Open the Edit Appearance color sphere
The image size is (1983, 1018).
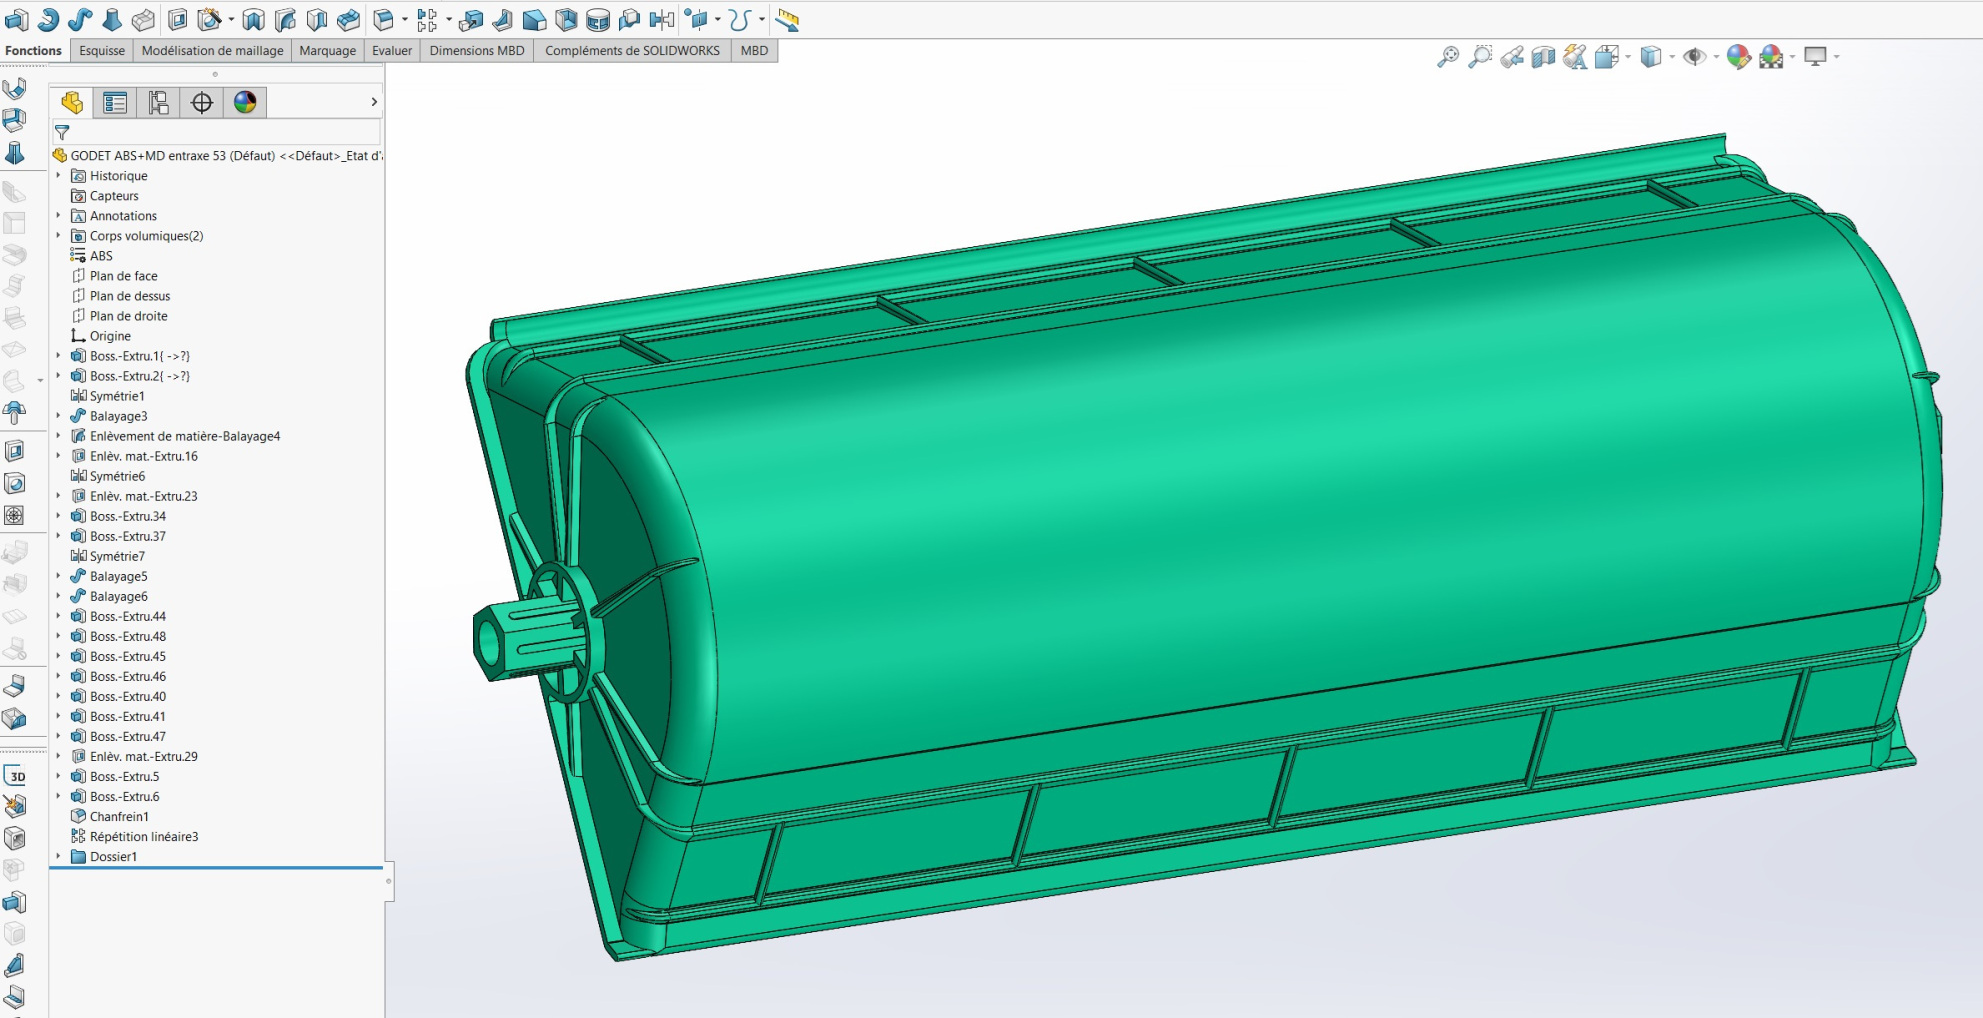tap(1738, 57)
